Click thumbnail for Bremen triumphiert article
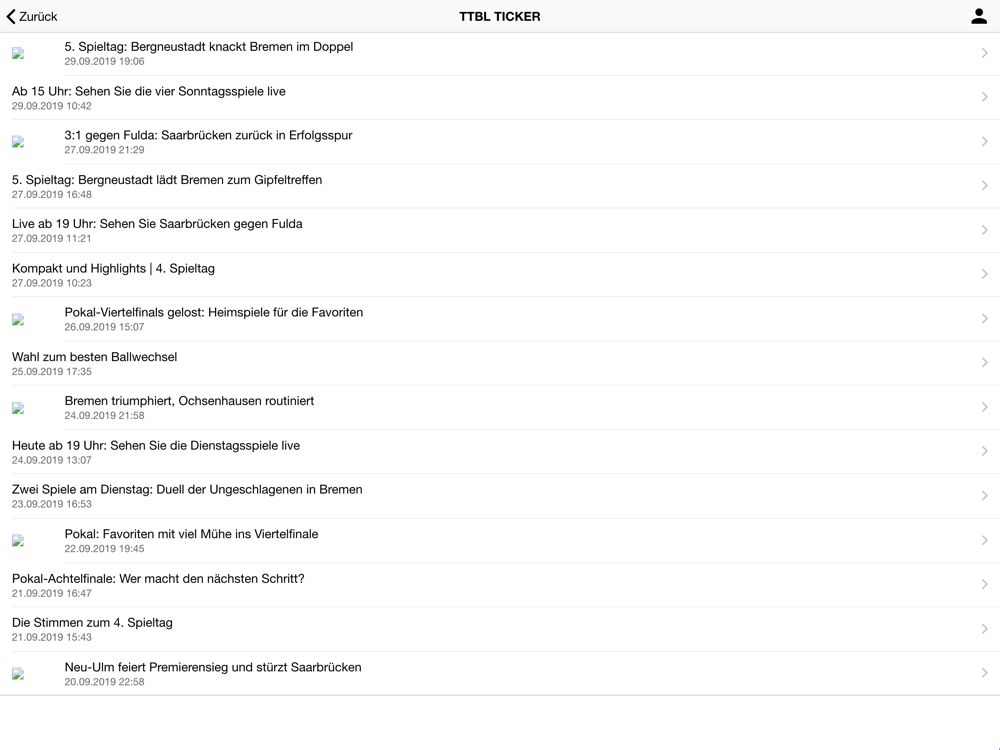Viewport: 1000px width, 750px height. pos(18,408)
